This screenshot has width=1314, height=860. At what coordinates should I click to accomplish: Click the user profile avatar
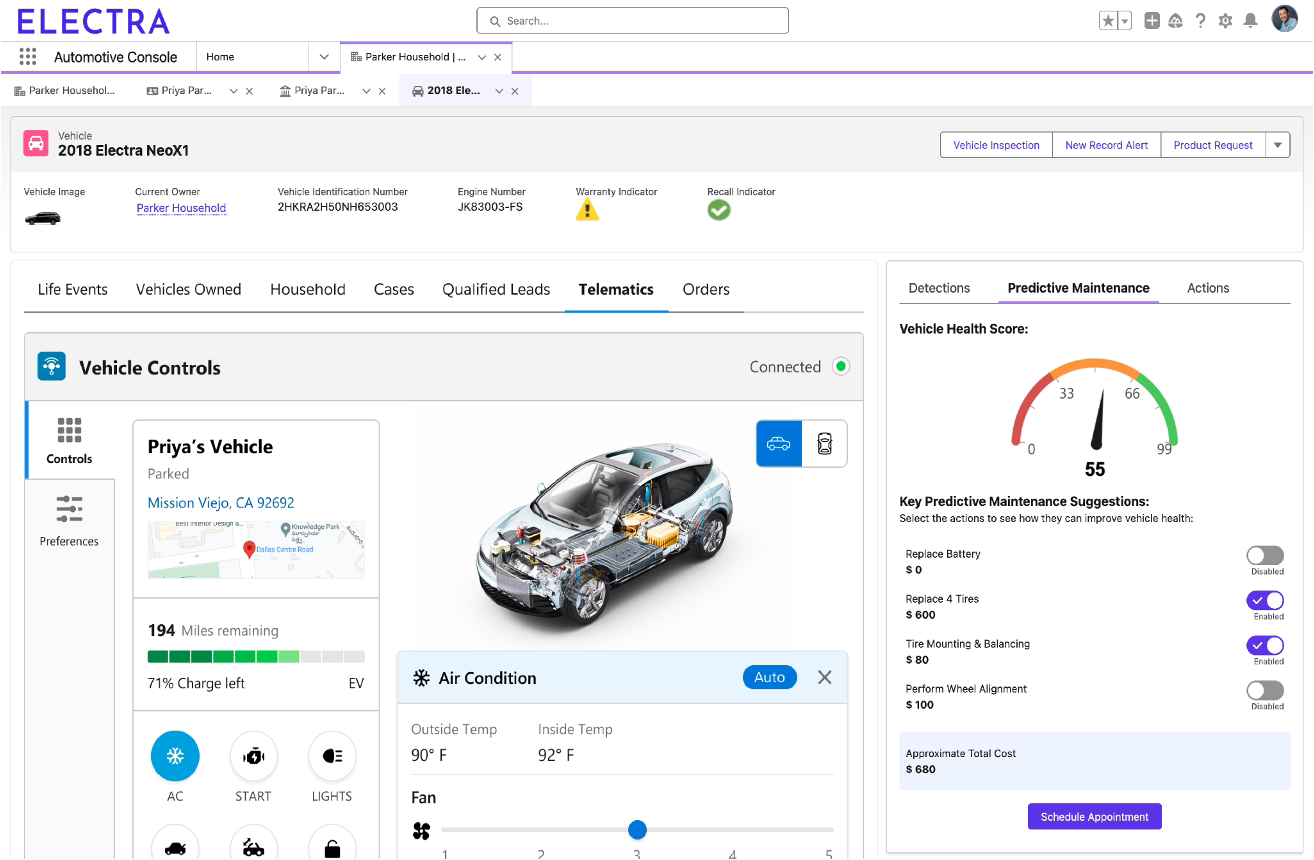pos(1284,19)
